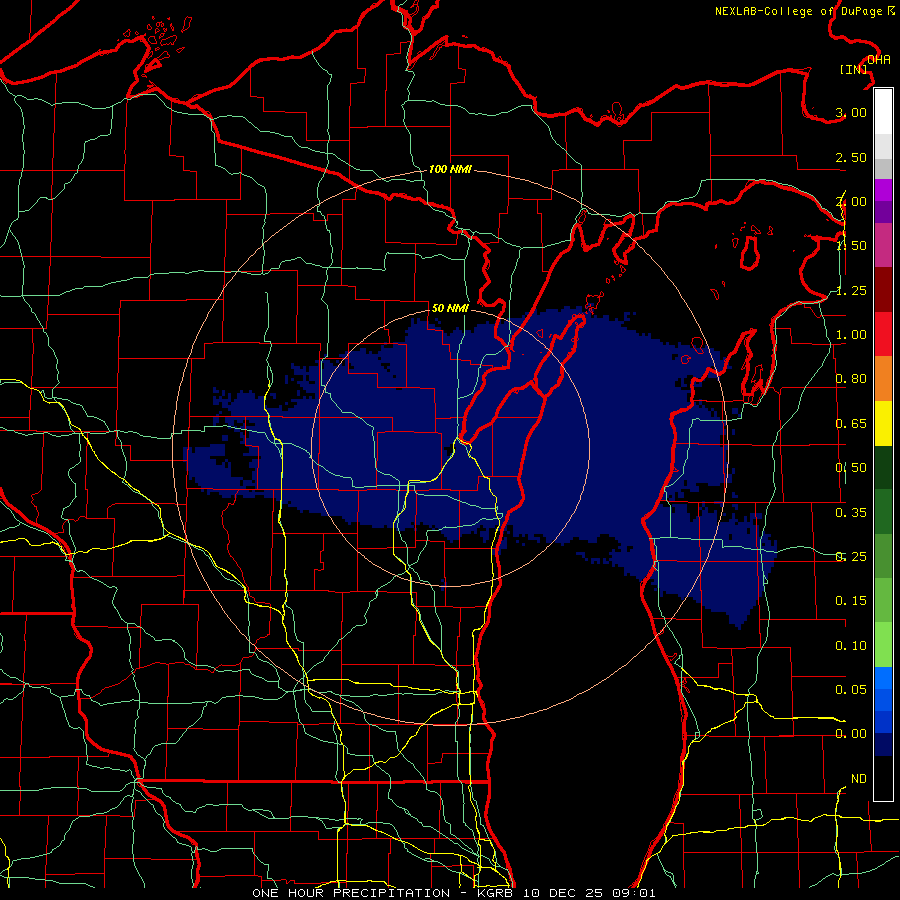The width and height of the screenshot is (900, 900).
Task: Click the 50 NMI range ring label
Action: tap(450, 308)
